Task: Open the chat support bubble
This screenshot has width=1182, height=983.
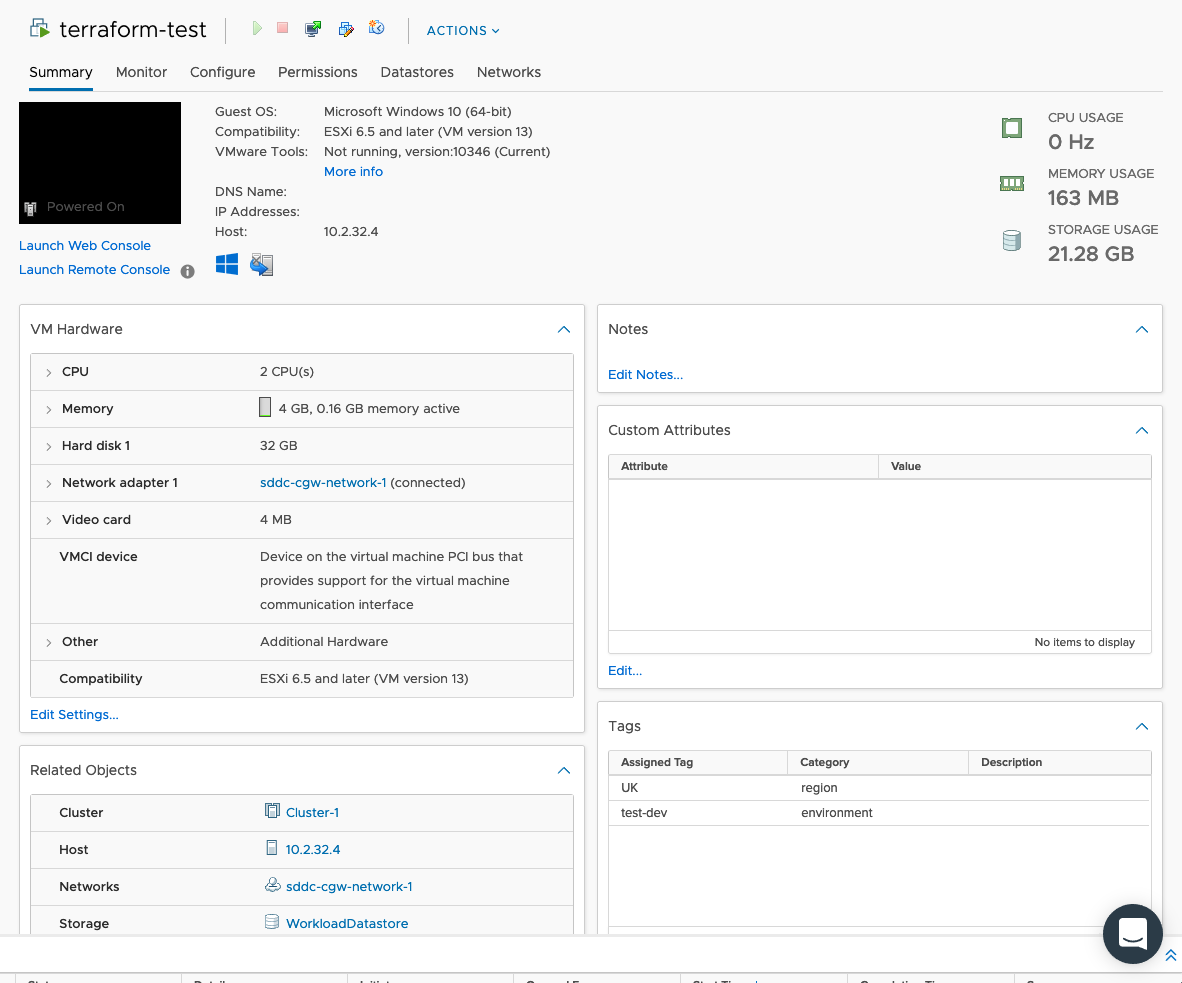Action: coord(1132,933)
